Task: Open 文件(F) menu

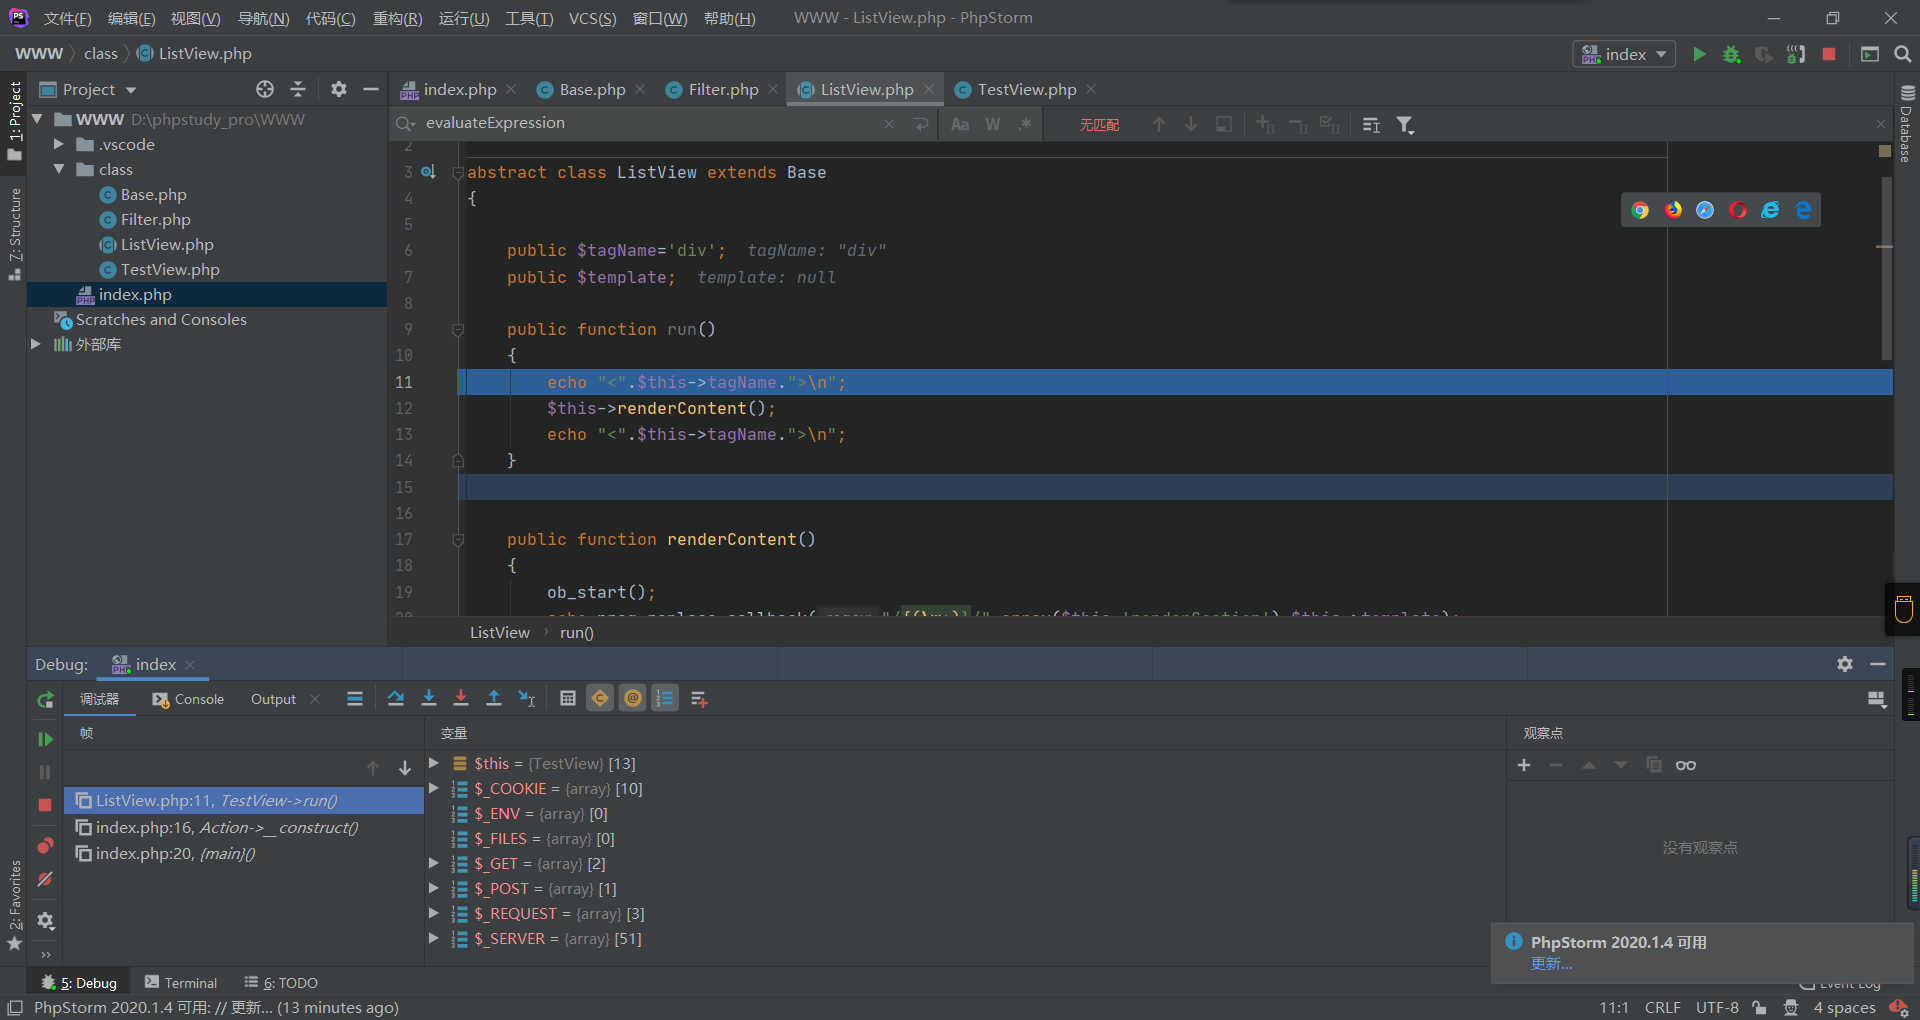Action: click(x=67, y=18)
